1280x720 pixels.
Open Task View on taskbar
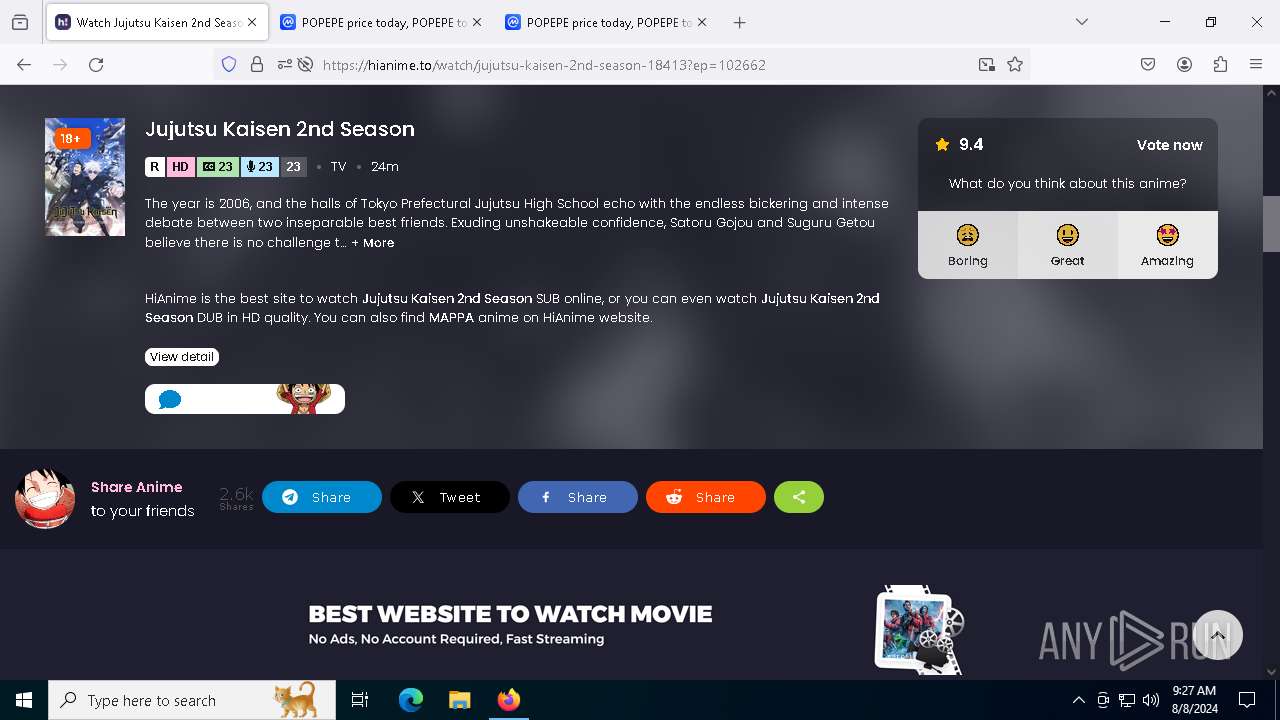(360, 700)
